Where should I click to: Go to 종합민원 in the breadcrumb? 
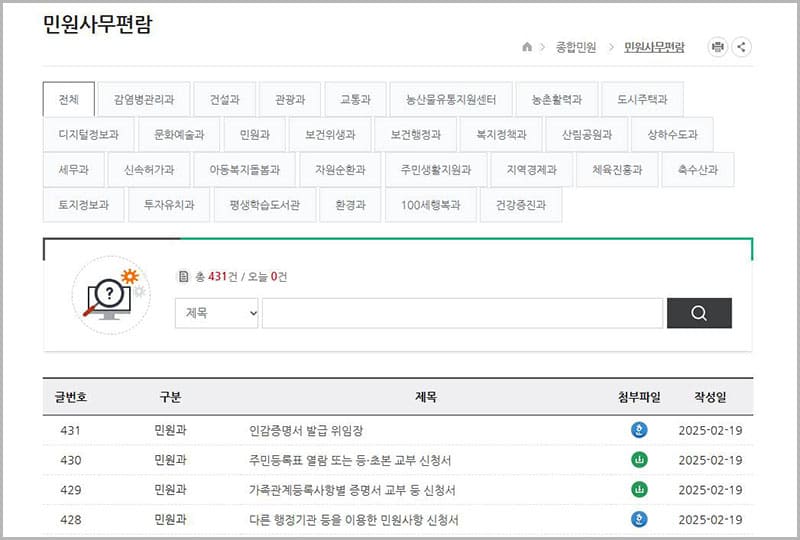tap(575, 47)
